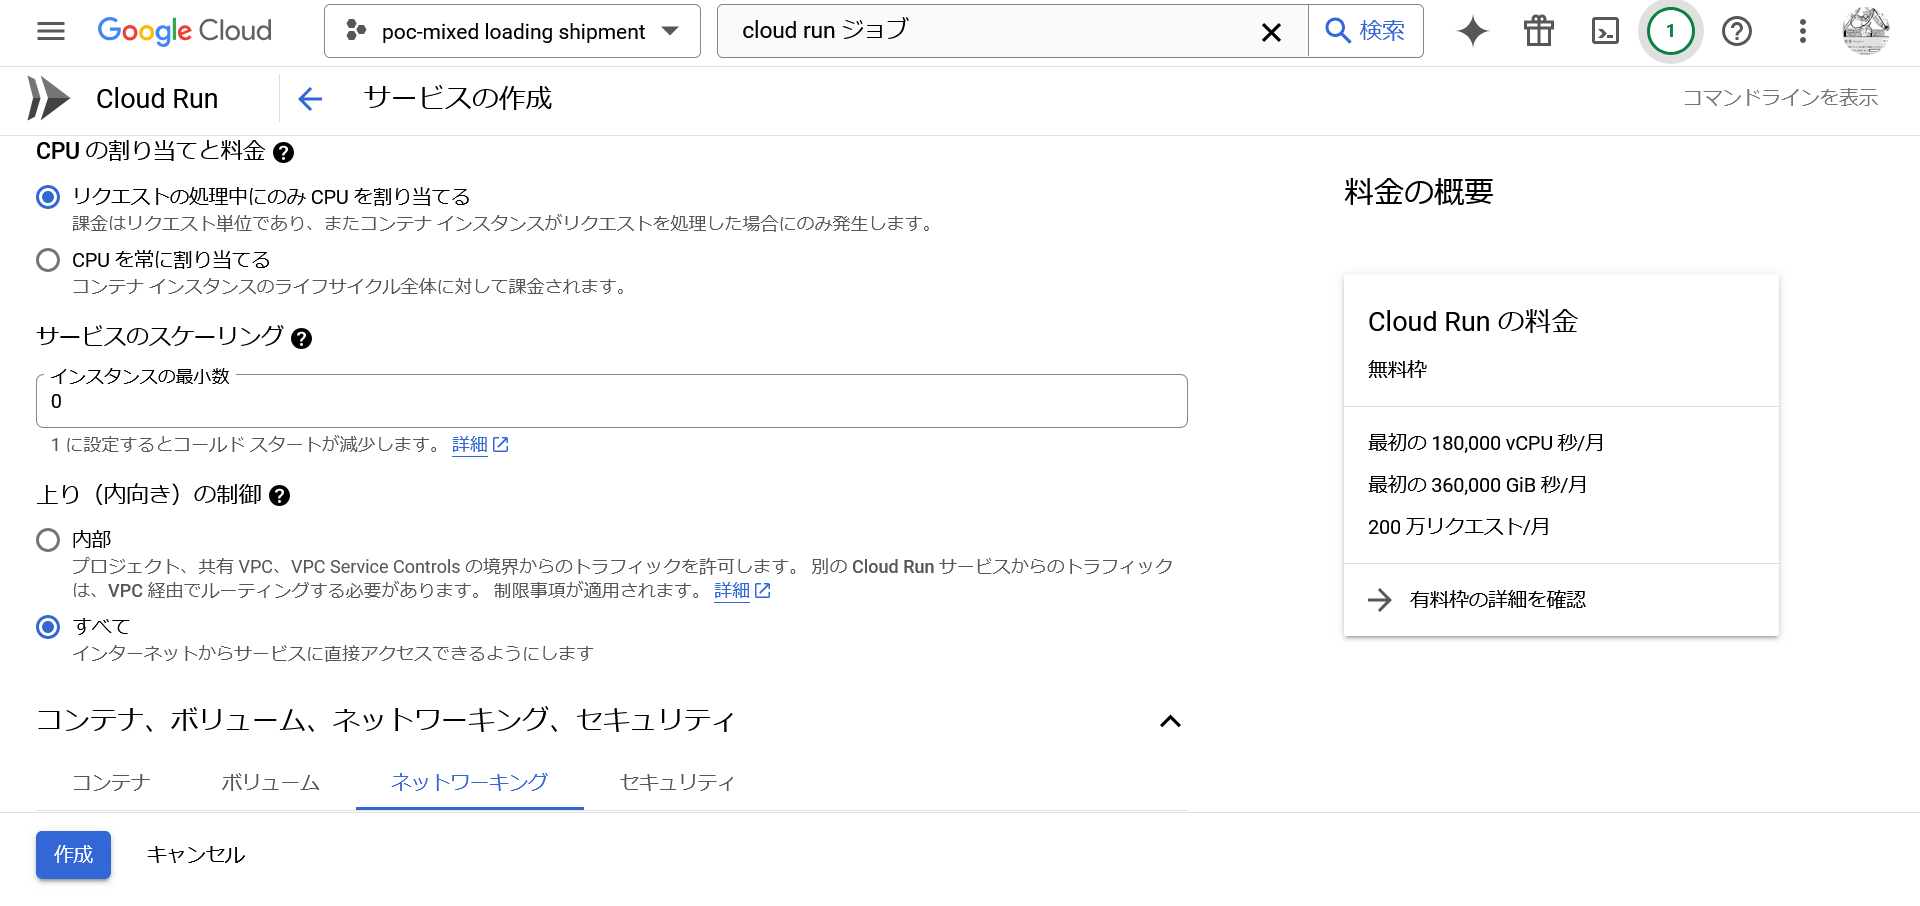Screen dimensions: 1920x906
Task: Open the gift free trial icon
Action: click(x=1538, y=31)
